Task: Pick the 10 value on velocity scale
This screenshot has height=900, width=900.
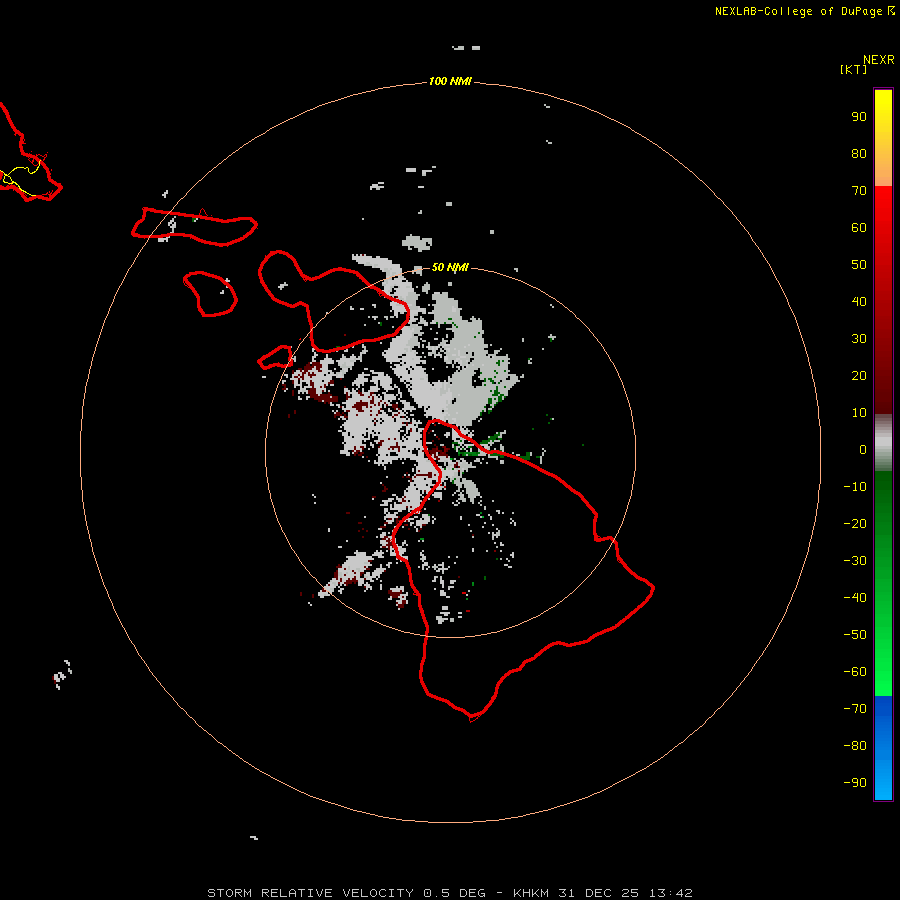Action: pyautogui.click(x=859, y=413)
